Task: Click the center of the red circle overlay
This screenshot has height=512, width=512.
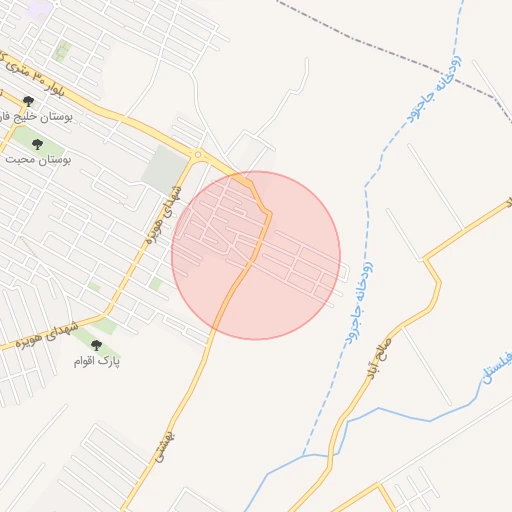Action: [x=256, y=255]
